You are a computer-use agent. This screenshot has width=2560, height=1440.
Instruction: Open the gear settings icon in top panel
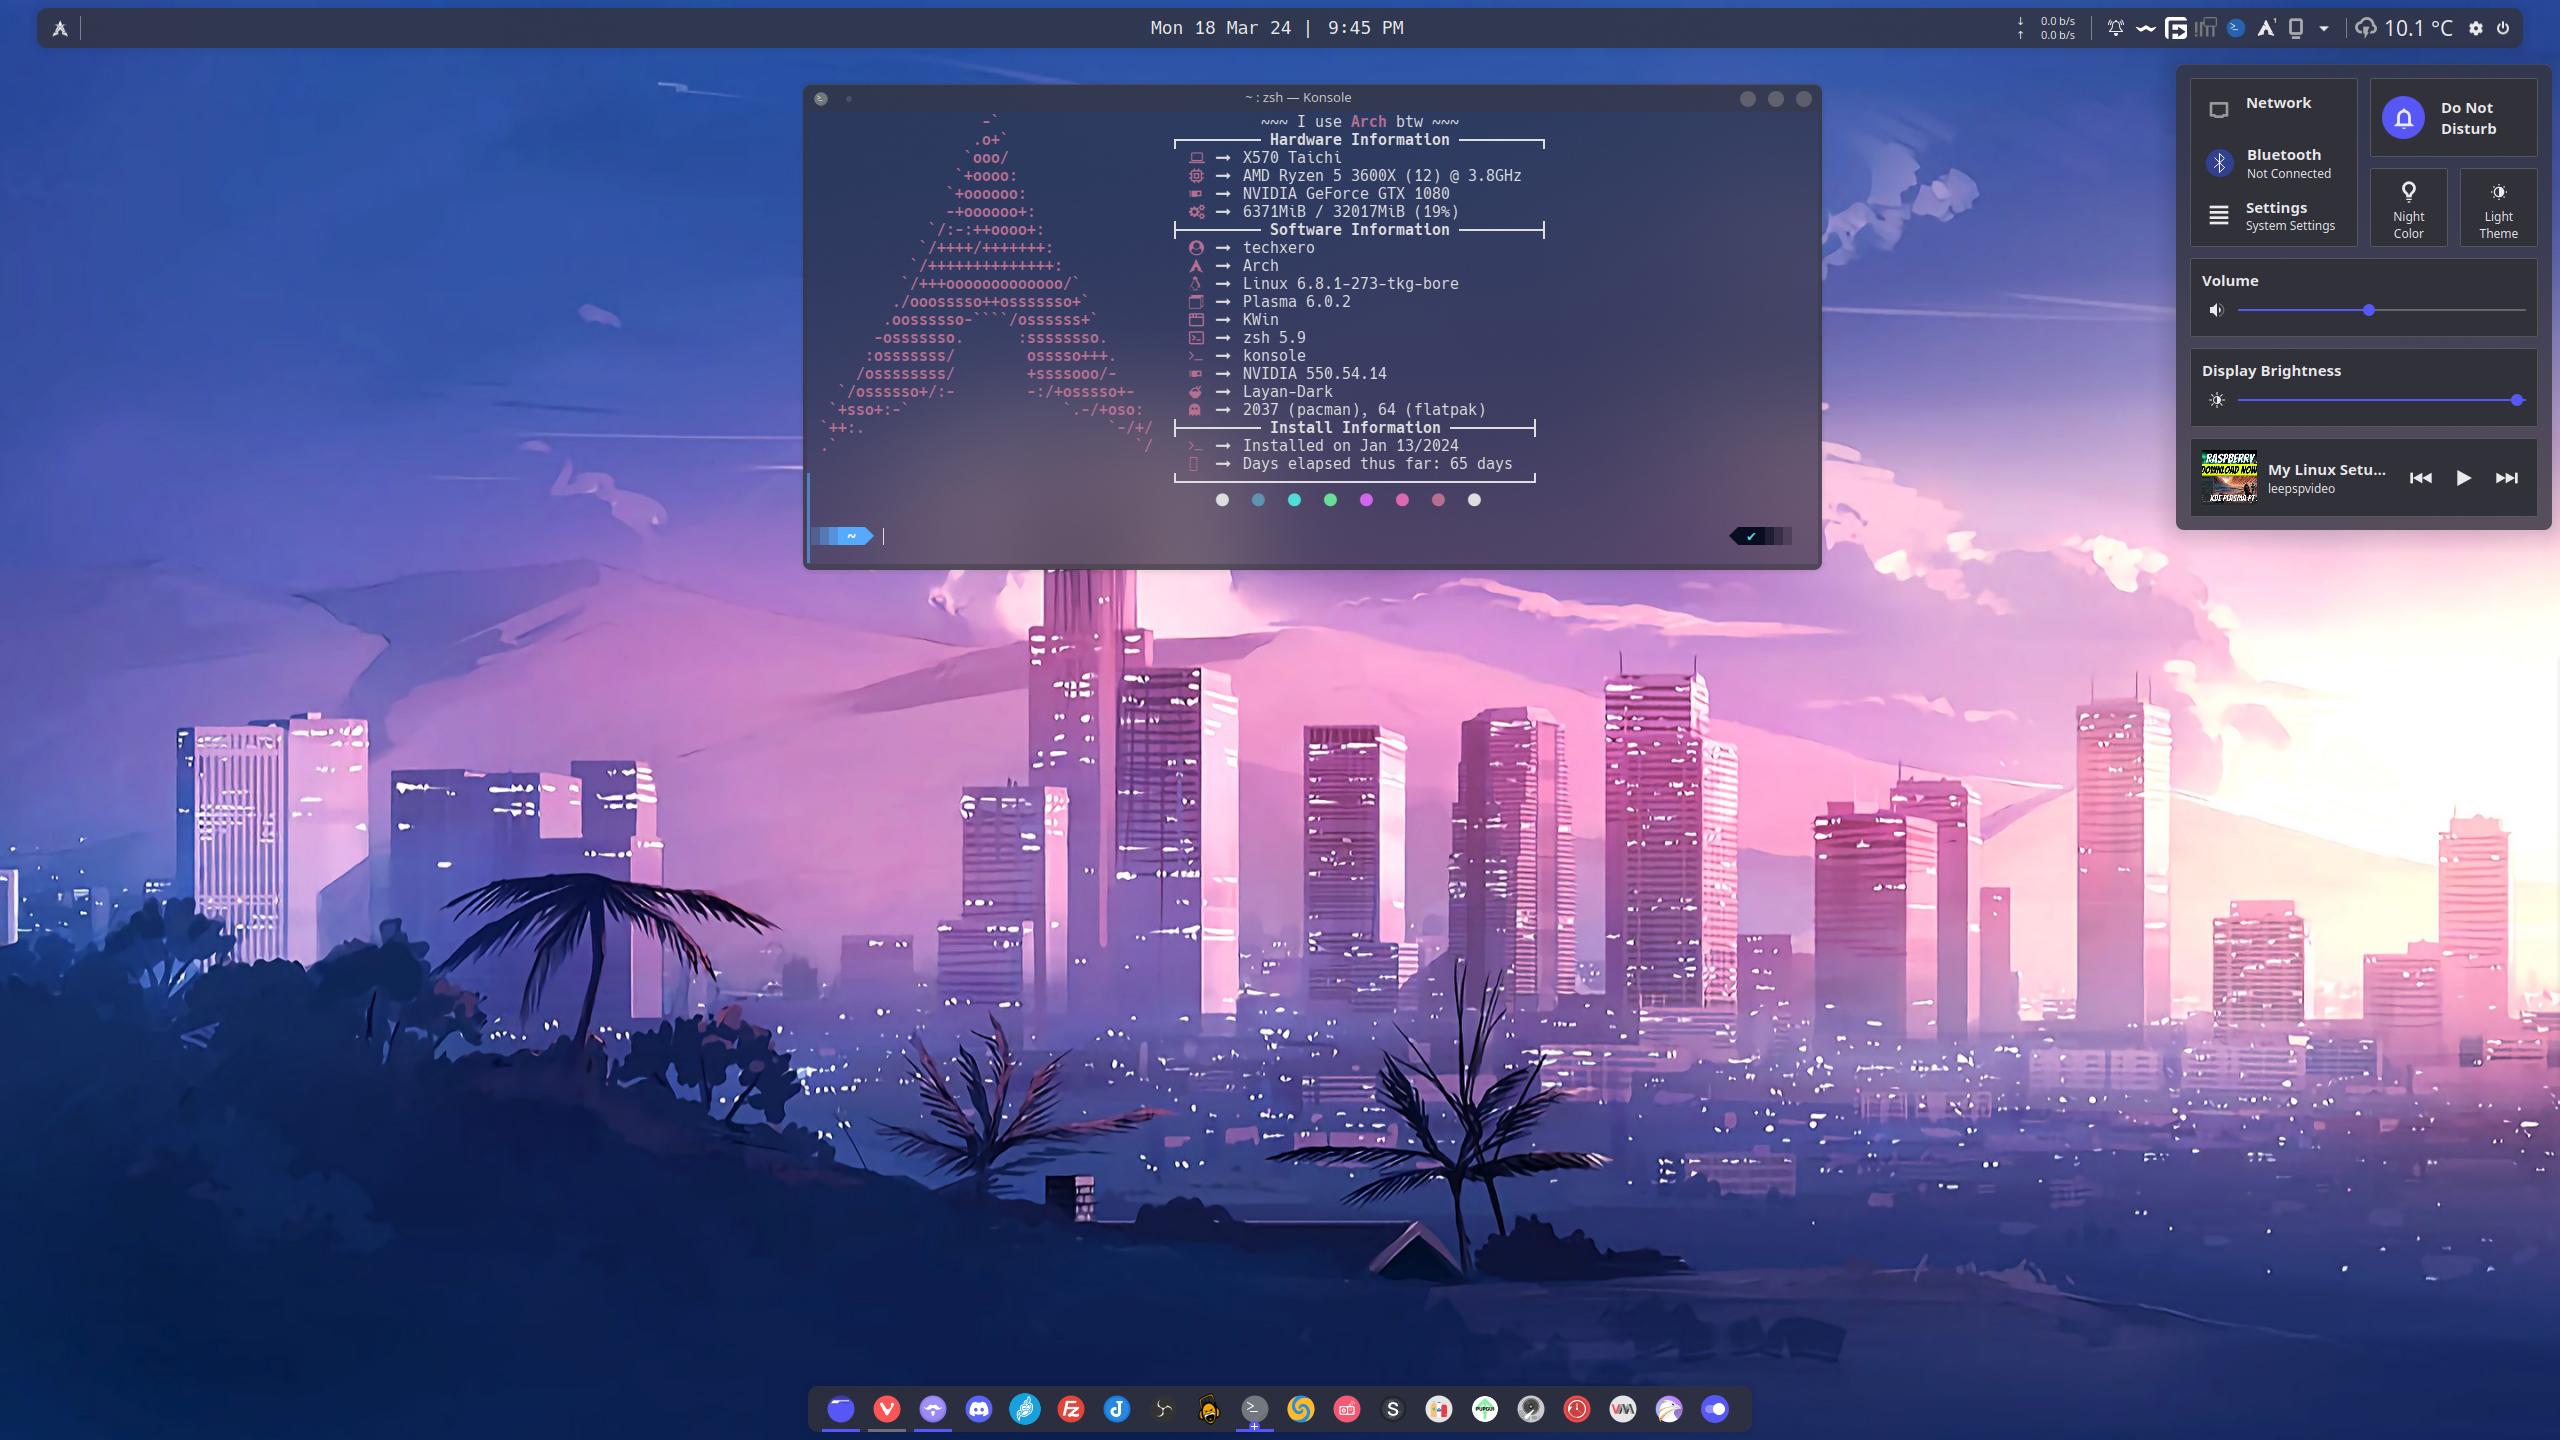tap(2476, 28)
